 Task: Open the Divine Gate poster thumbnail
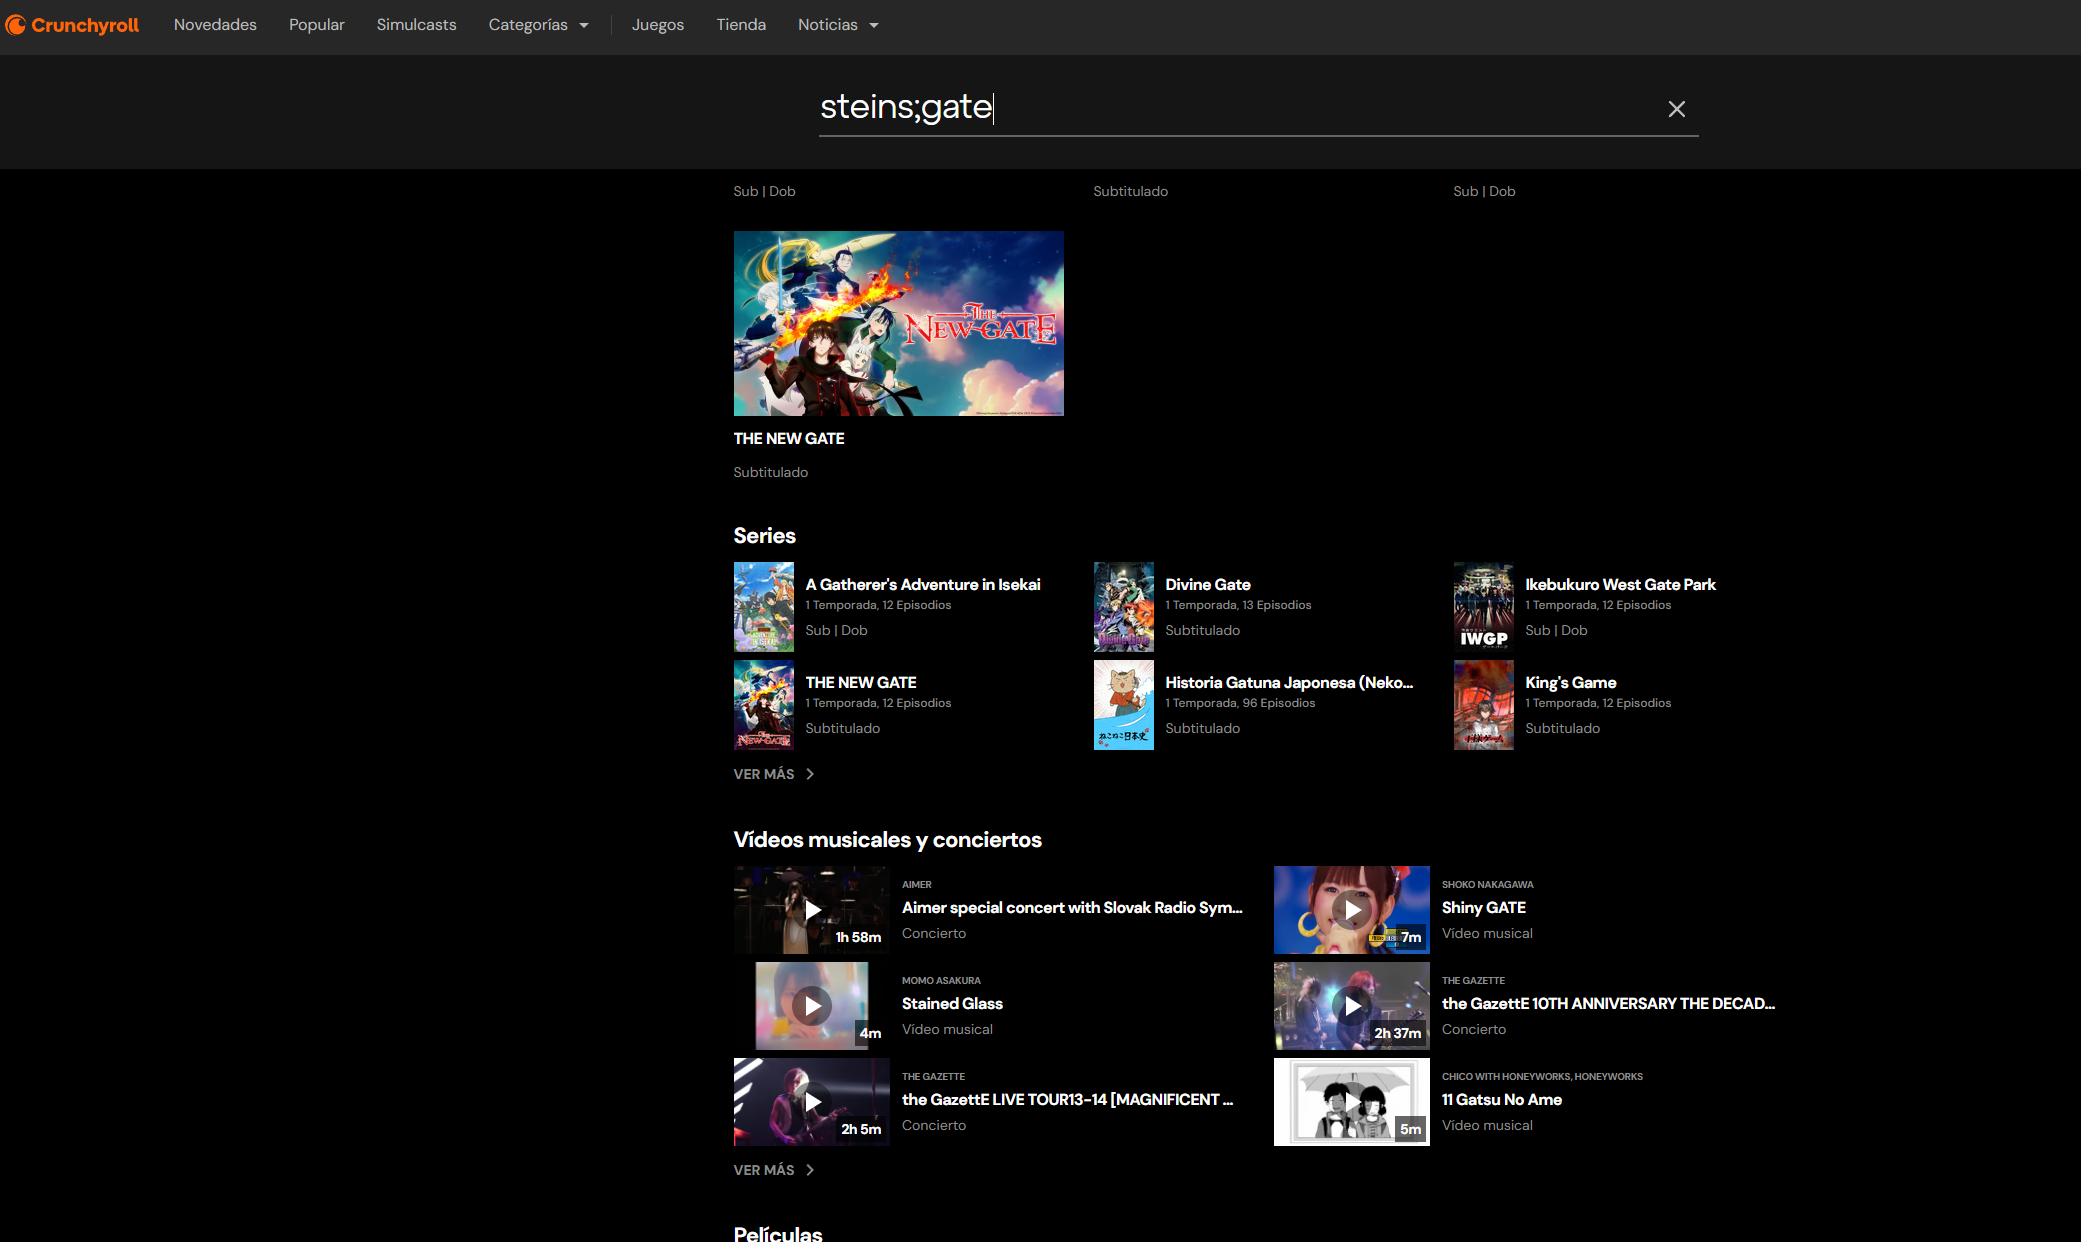tap(1124, 607)
